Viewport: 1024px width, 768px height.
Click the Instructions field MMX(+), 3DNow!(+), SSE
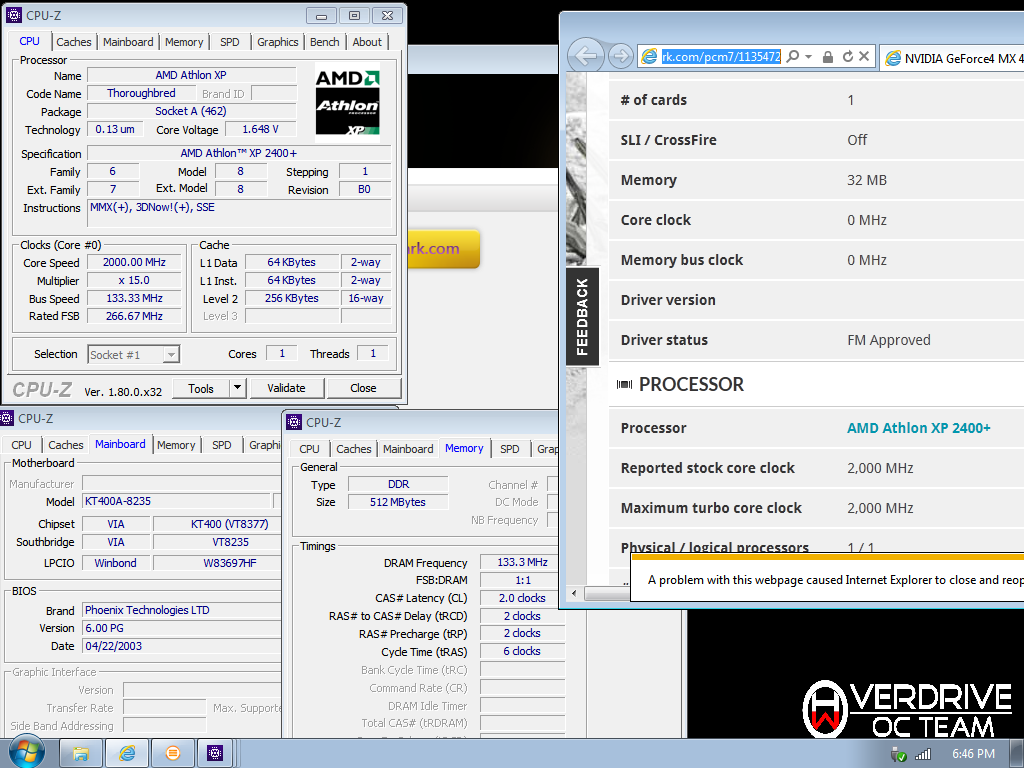pyautogui.click(x=239, y=214)
